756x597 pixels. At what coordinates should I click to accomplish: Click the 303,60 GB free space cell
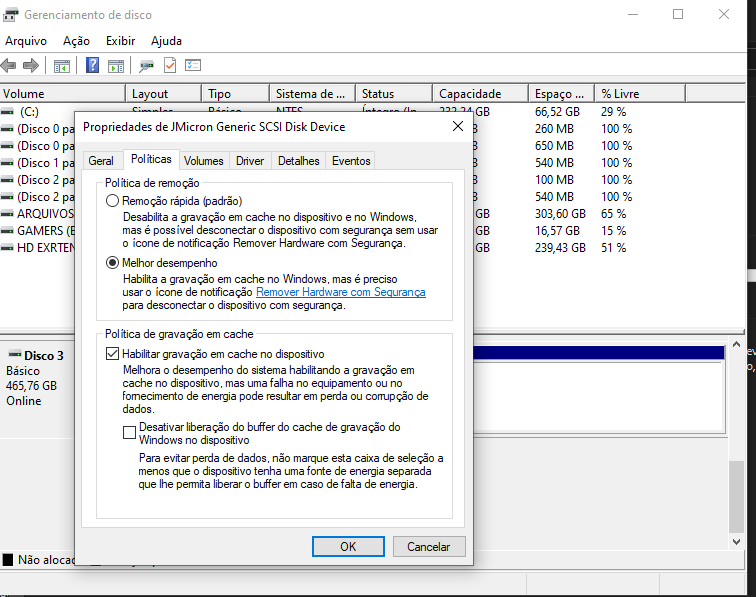[560, 214]
